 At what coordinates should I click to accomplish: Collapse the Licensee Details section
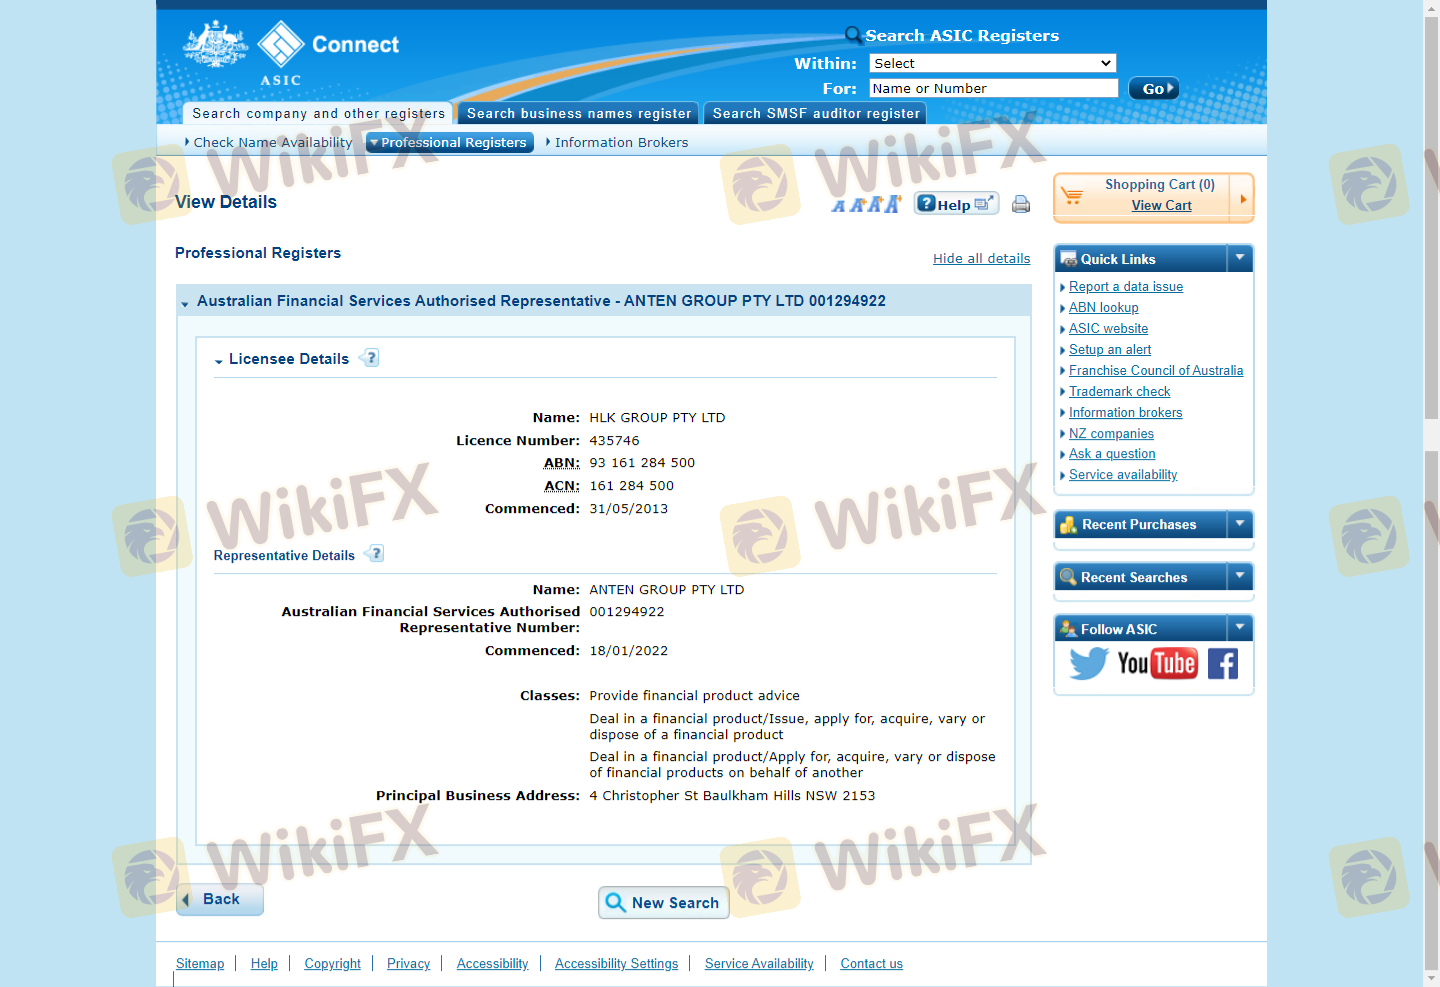coord(219,360)
